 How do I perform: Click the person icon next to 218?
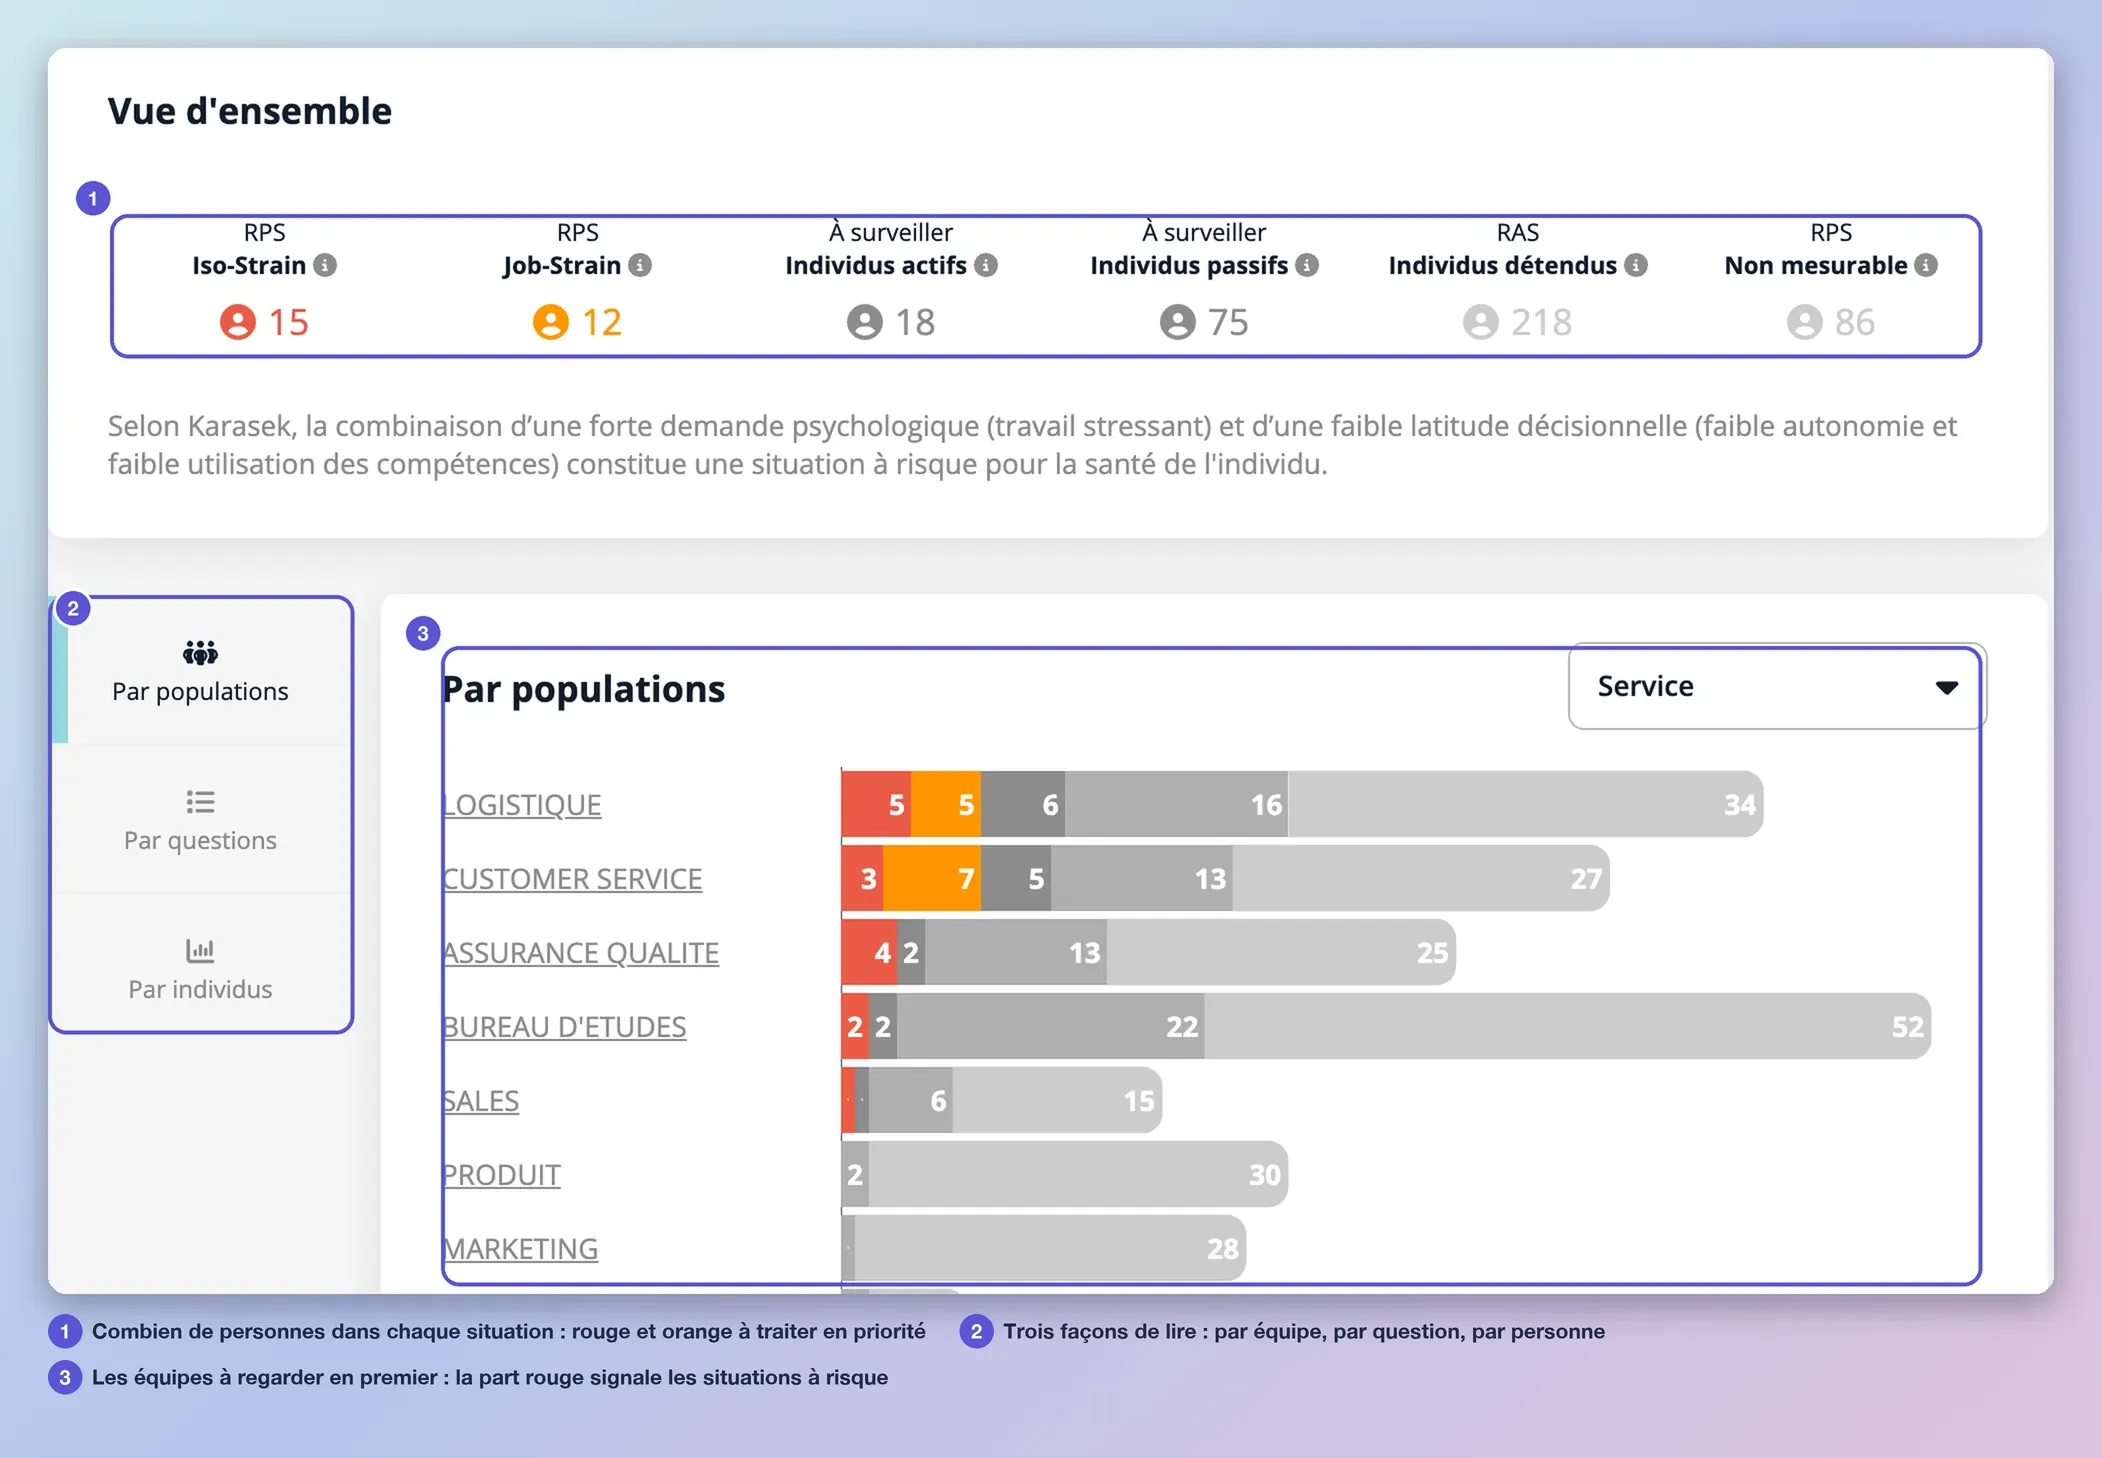[x=1481, y=322]
